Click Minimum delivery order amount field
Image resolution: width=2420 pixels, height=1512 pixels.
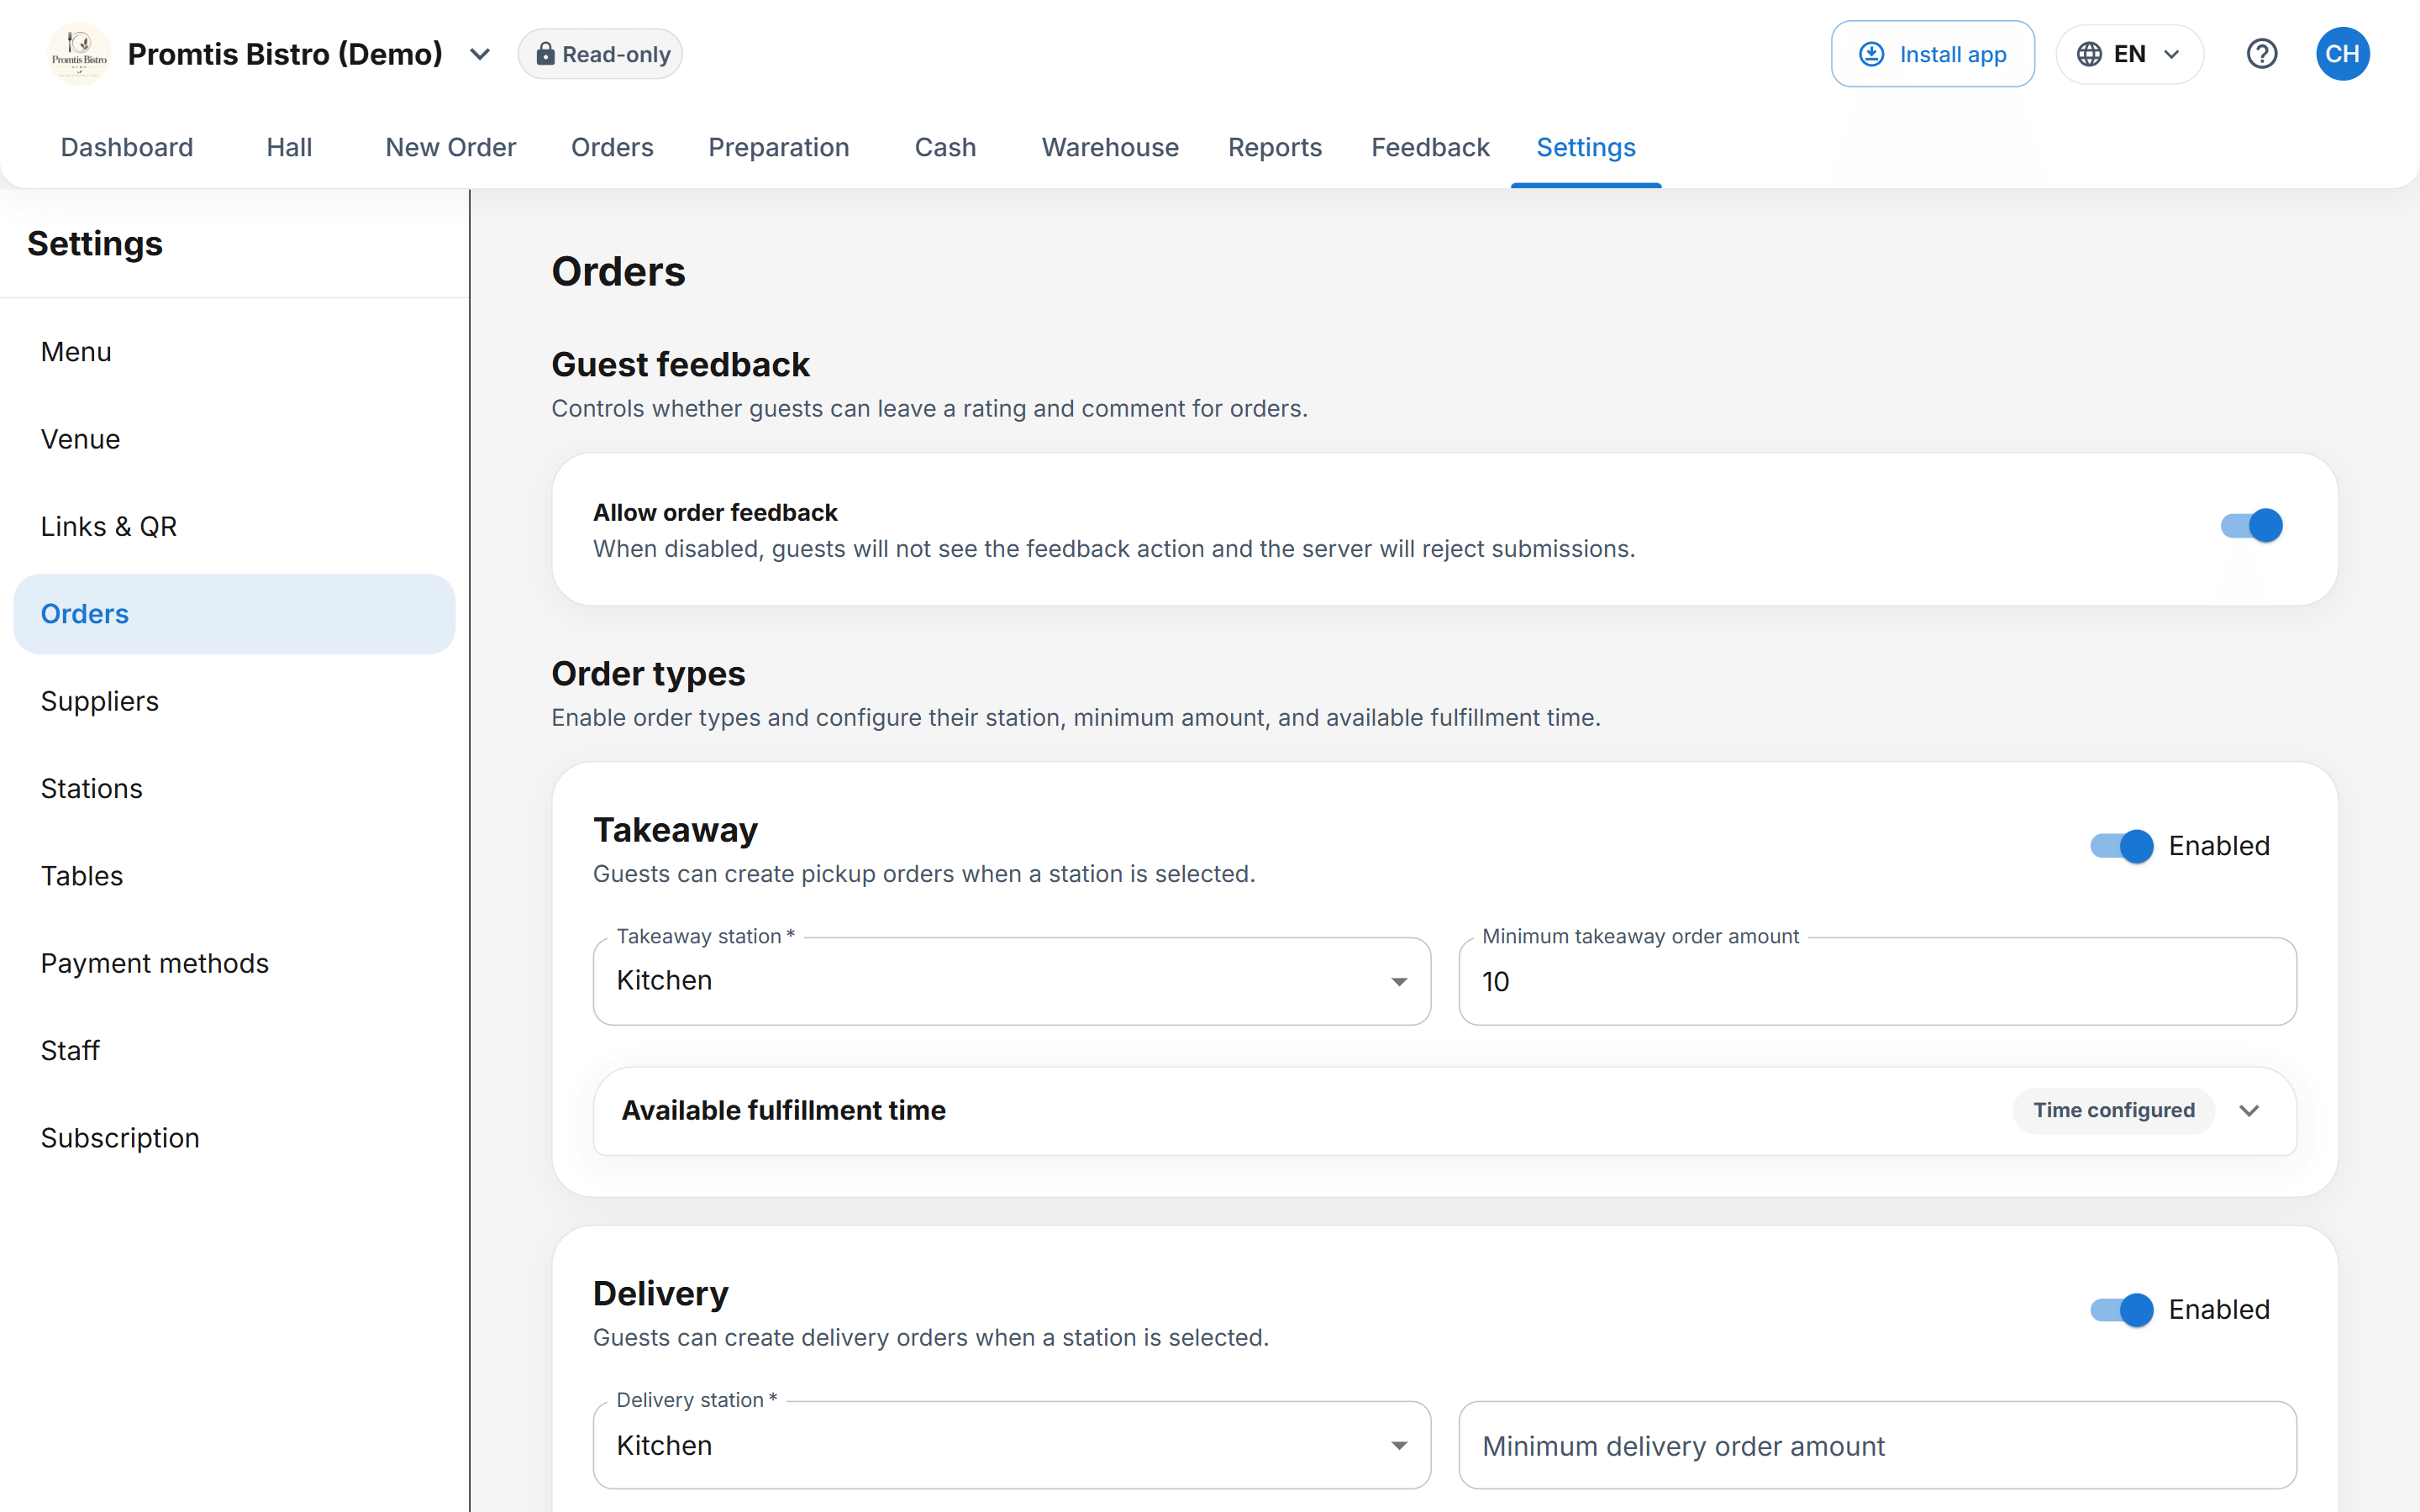click(x=1877, y=1445)
